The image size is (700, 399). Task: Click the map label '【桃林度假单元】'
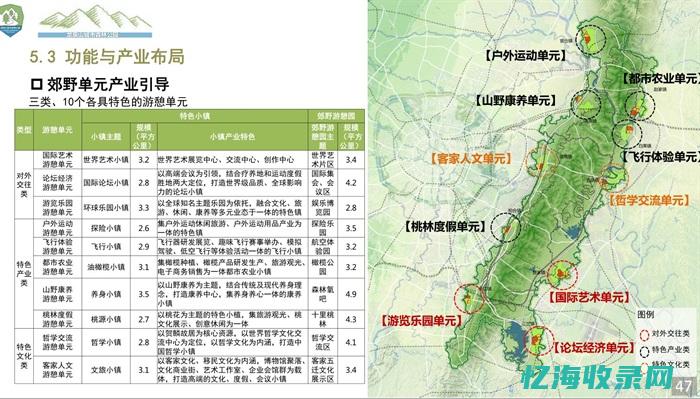pyautogui.click(x=445, y=226)
